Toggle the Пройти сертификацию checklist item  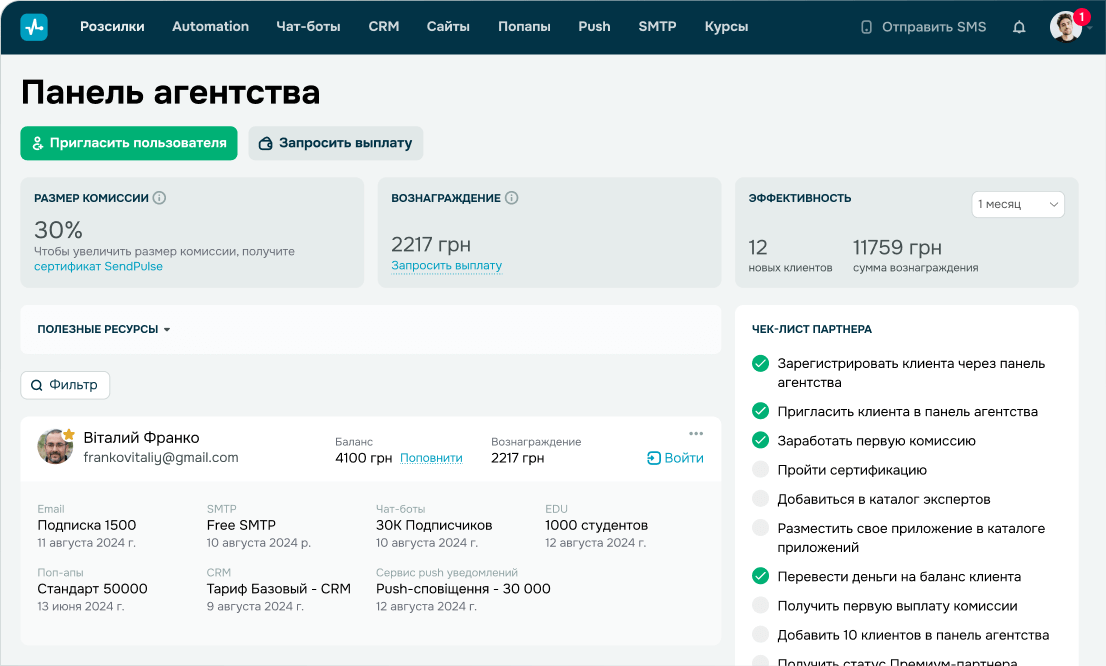click(760, 470)
